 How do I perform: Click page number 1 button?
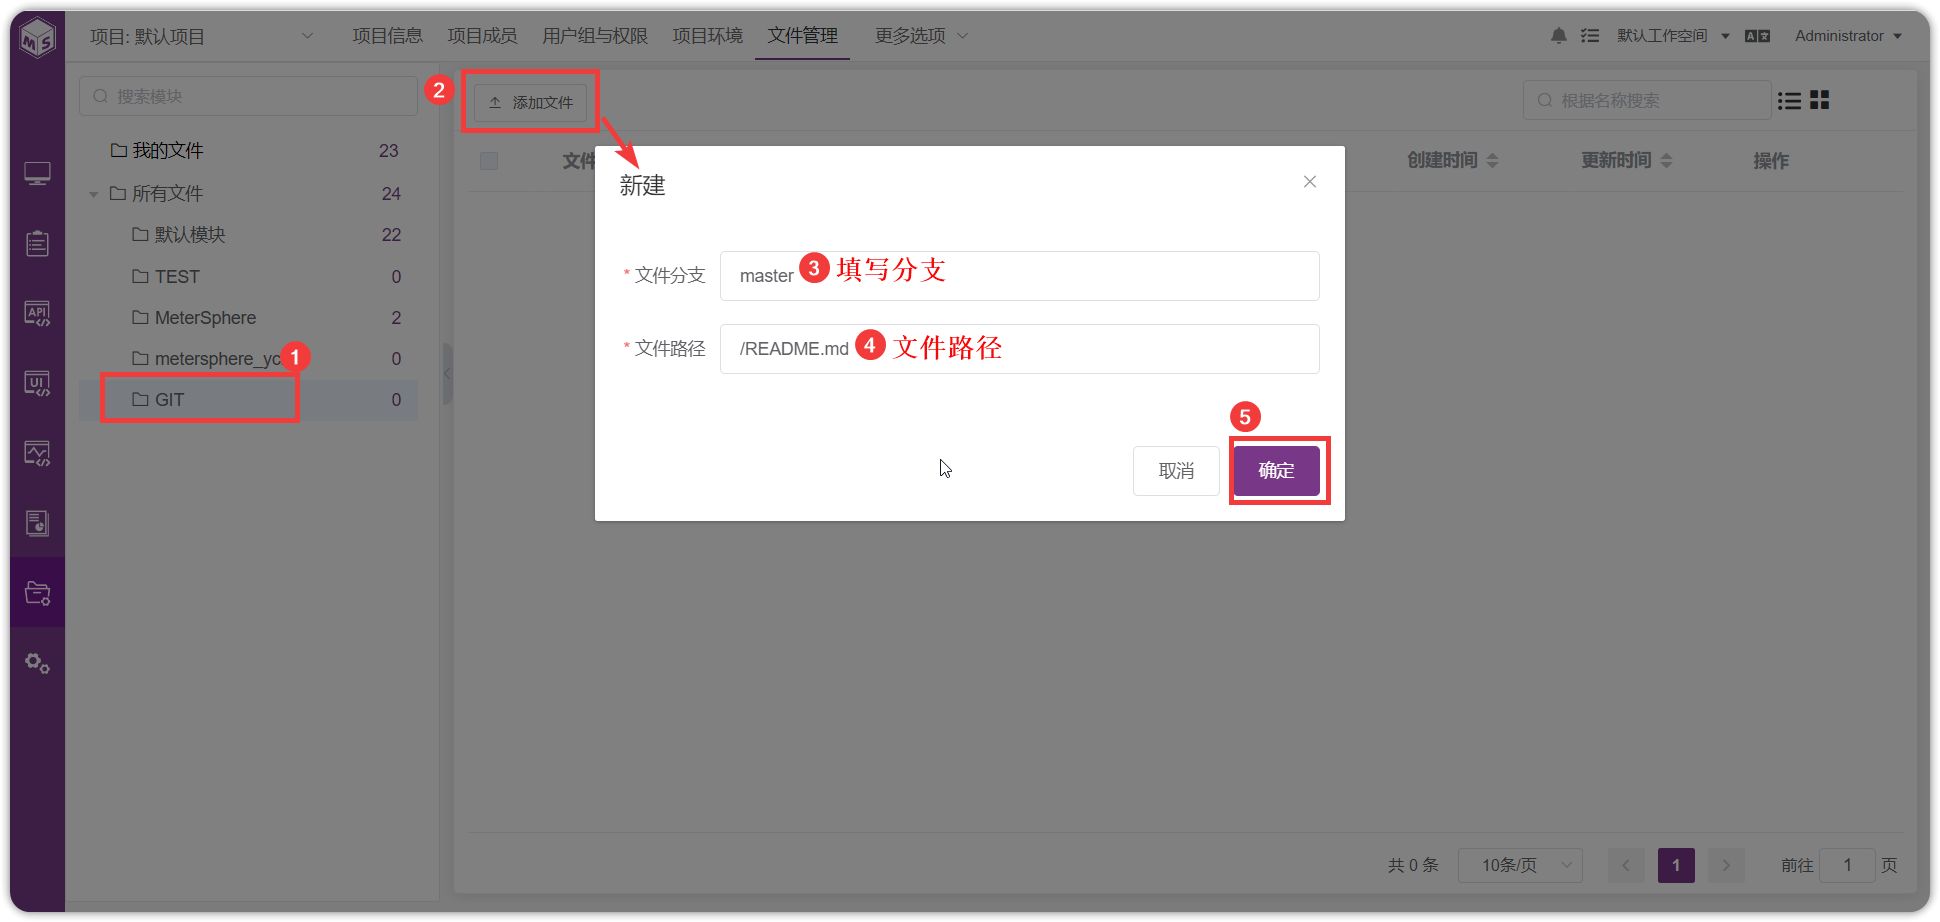(1676, 865)
